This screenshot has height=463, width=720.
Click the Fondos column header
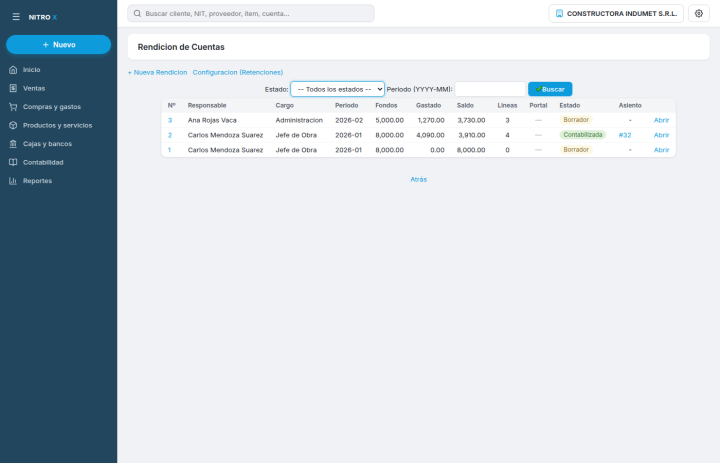coord(386,105)
